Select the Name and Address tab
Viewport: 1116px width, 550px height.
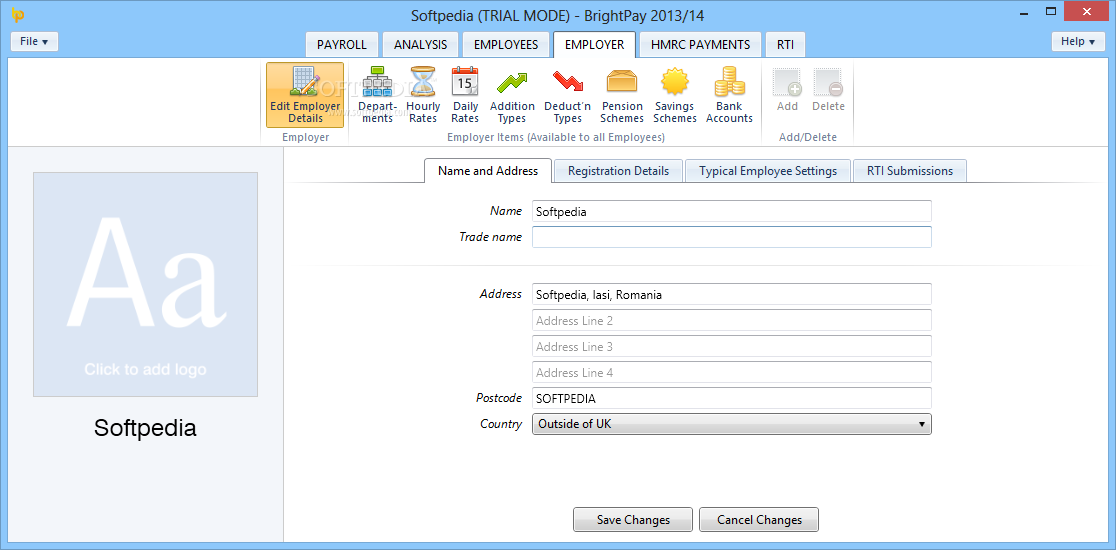pos(488,171)
